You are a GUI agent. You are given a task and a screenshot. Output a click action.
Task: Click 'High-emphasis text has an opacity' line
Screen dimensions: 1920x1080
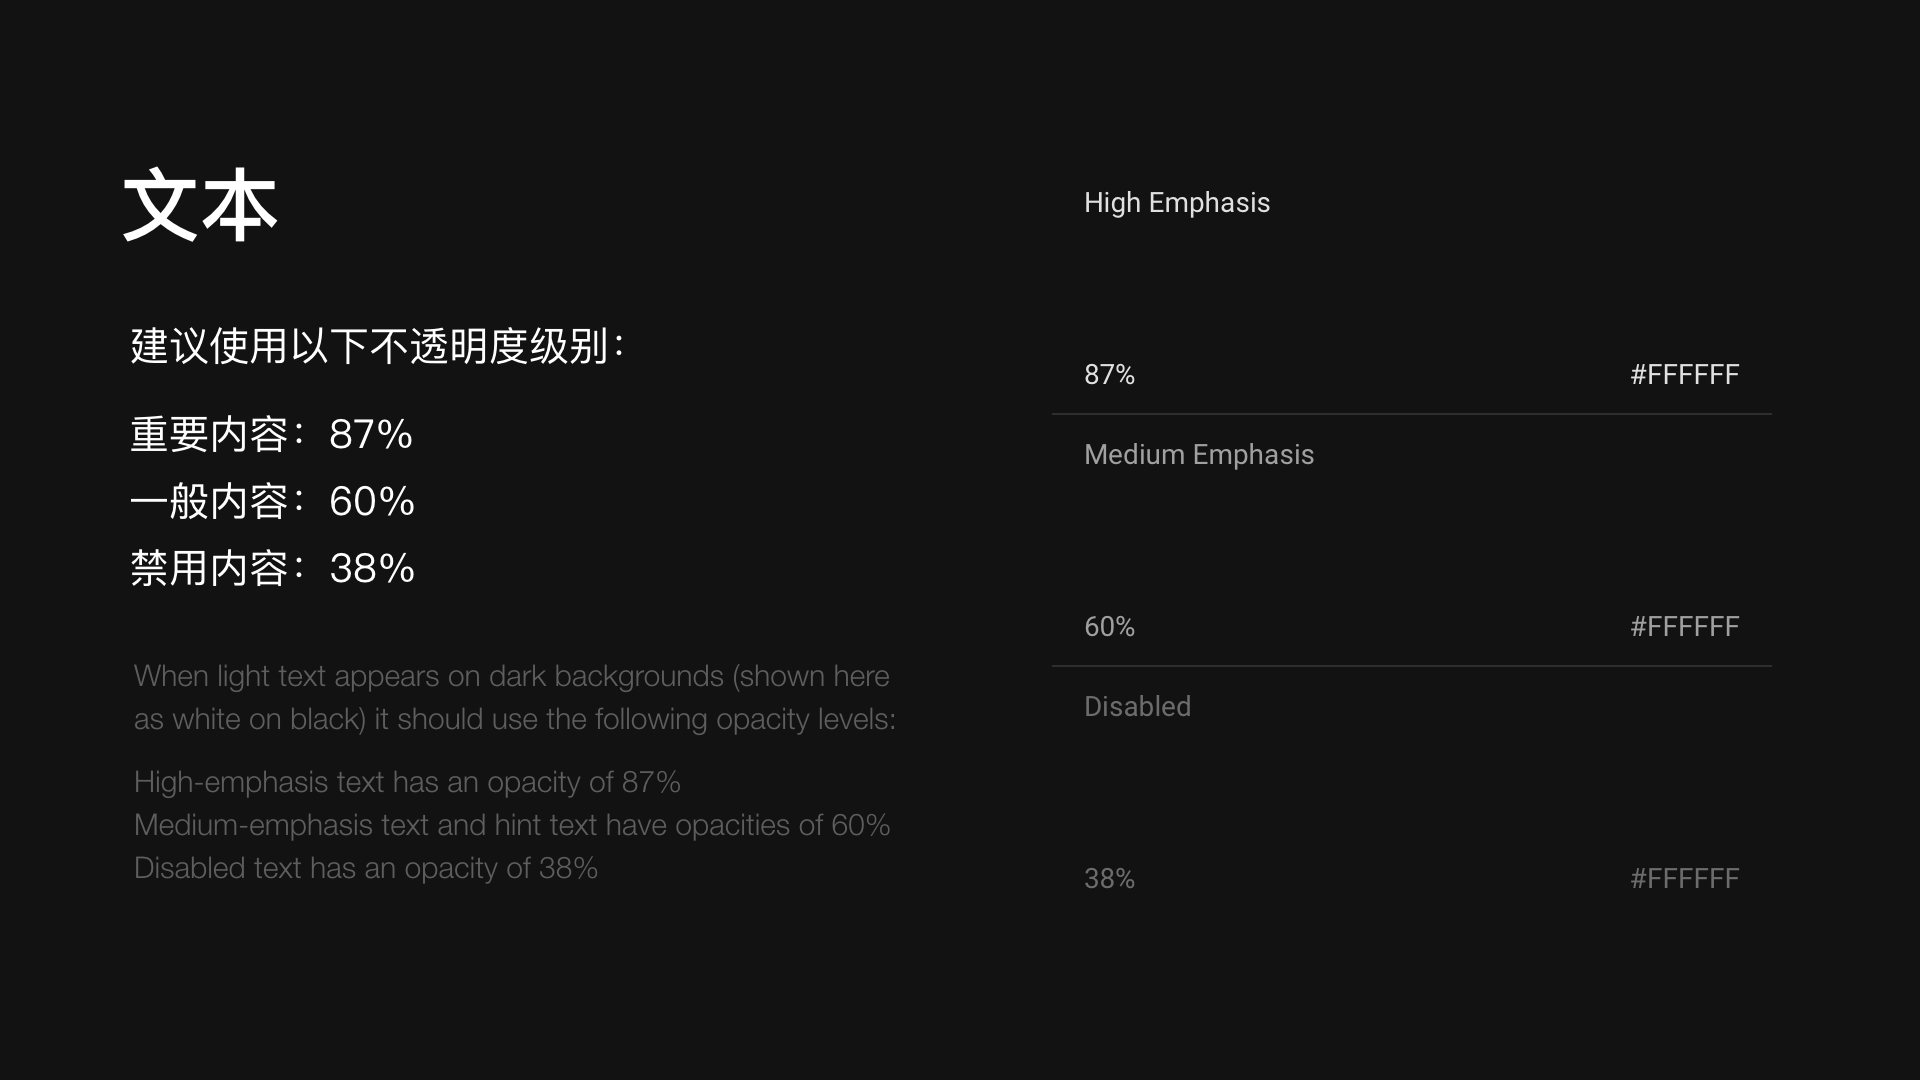pos(407,782)
